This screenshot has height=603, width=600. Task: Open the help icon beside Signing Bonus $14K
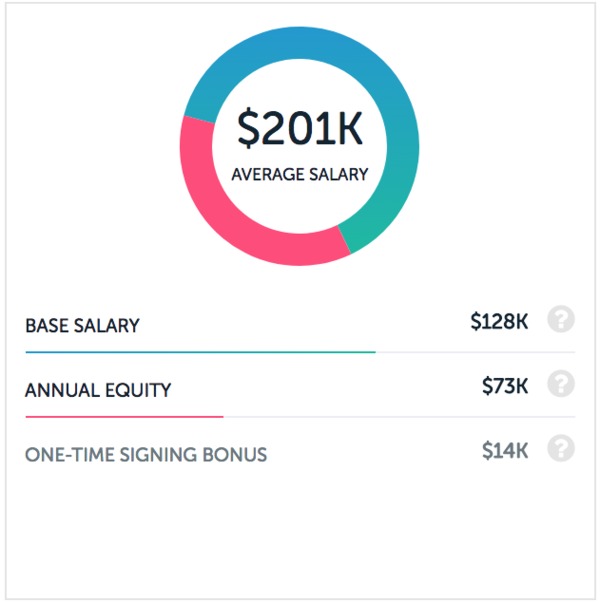click(561, 448)
